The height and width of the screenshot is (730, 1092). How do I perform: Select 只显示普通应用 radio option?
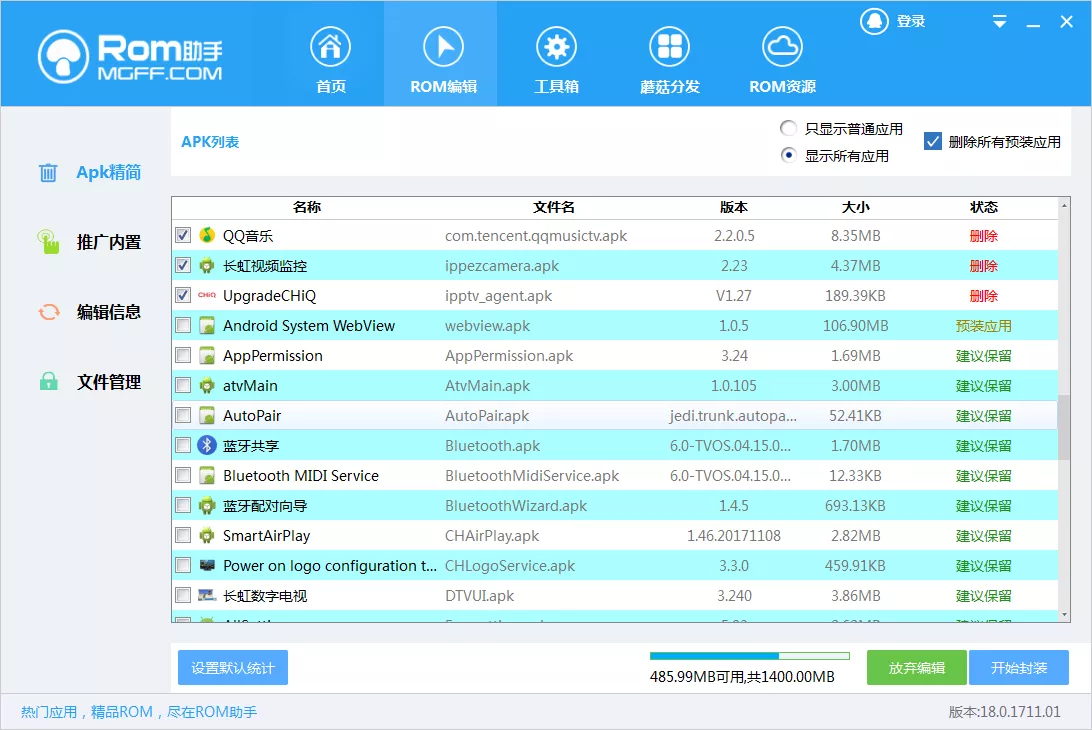789,128
